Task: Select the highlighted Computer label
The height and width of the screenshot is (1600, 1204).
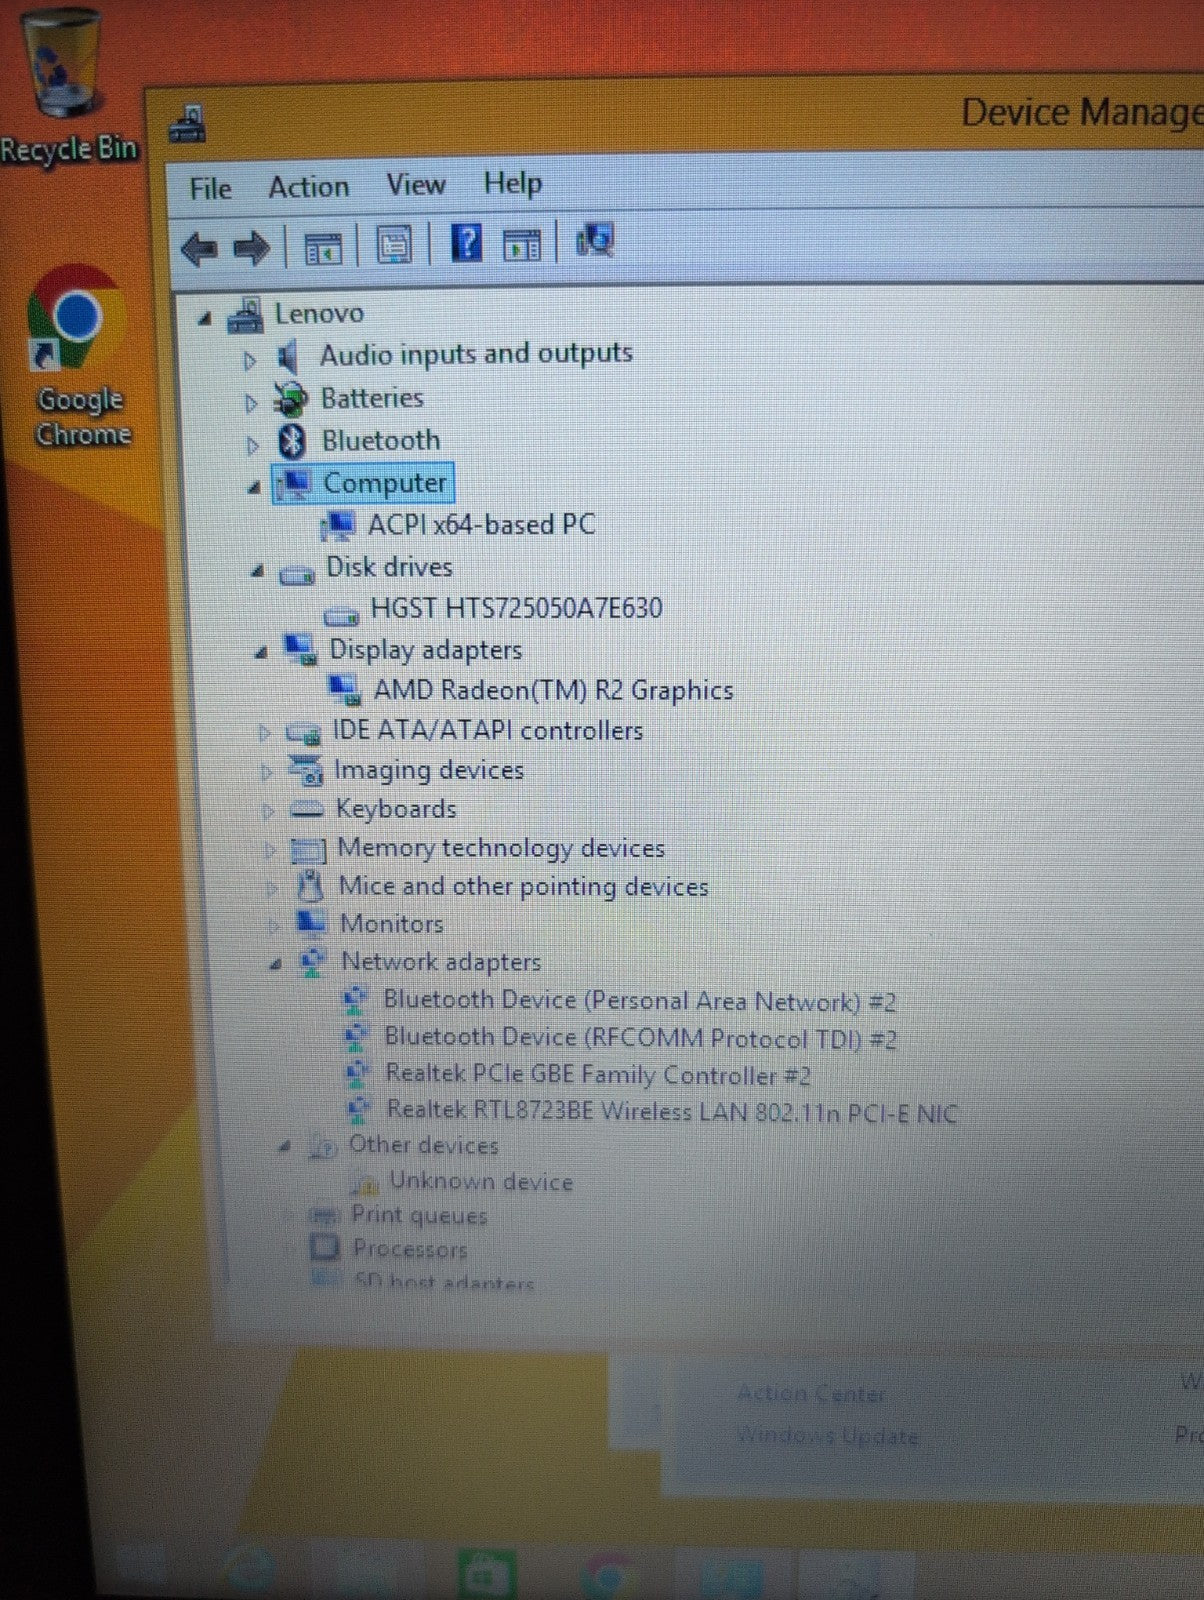Action: [385, 483]
